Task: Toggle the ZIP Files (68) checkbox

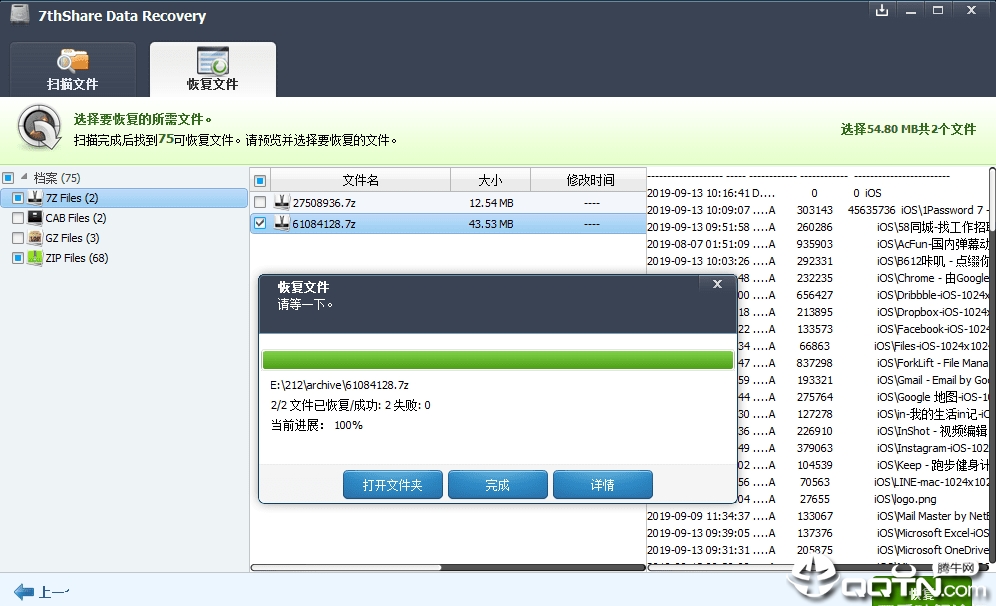Action: pos(18,258)
